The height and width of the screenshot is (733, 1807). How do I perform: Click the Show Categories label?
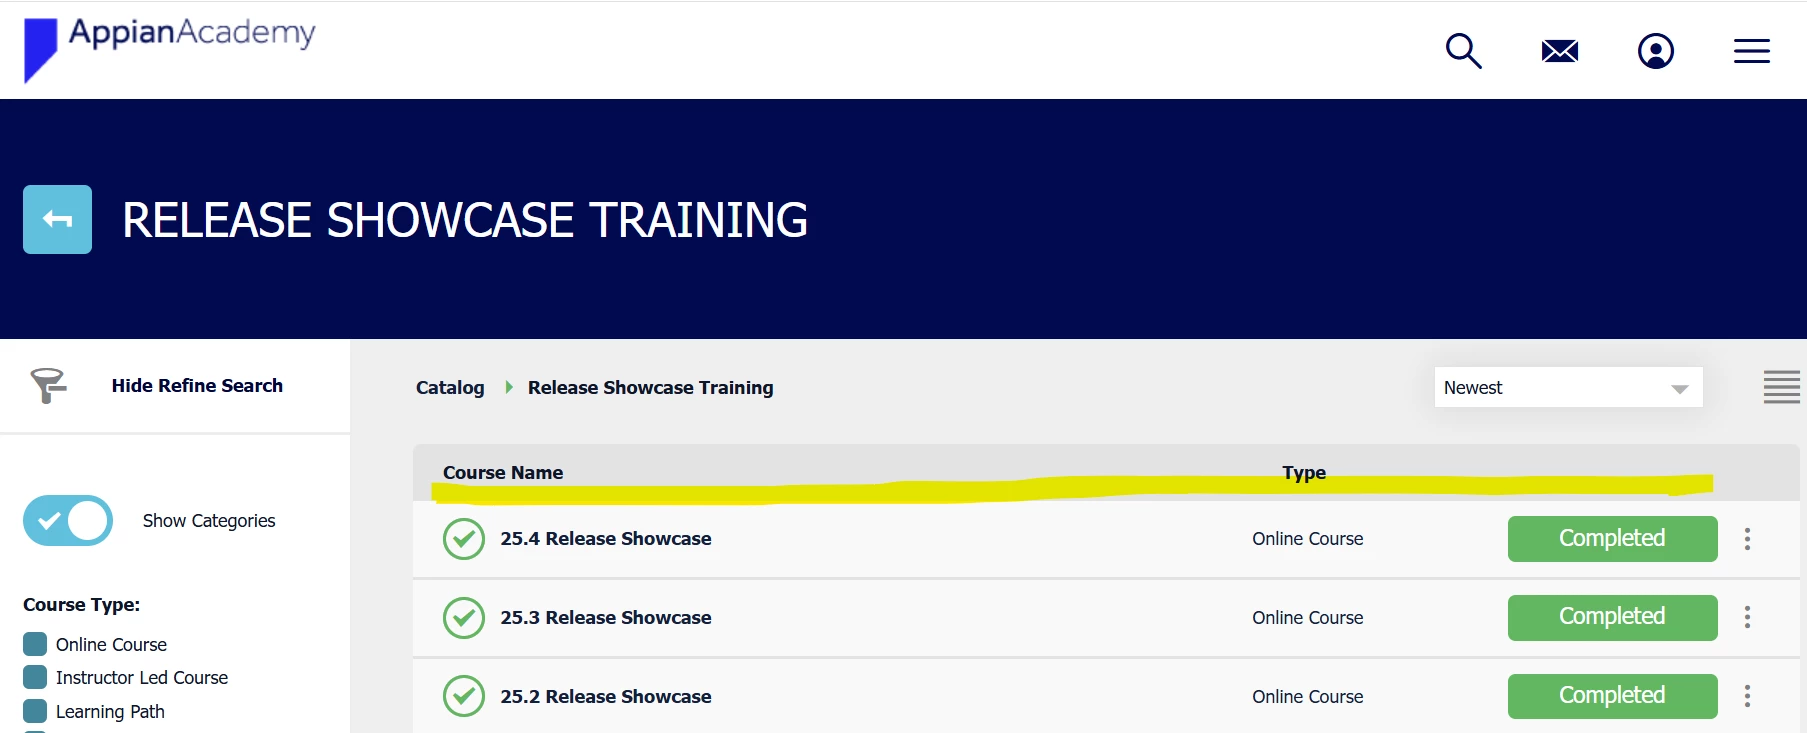point(209,521)
